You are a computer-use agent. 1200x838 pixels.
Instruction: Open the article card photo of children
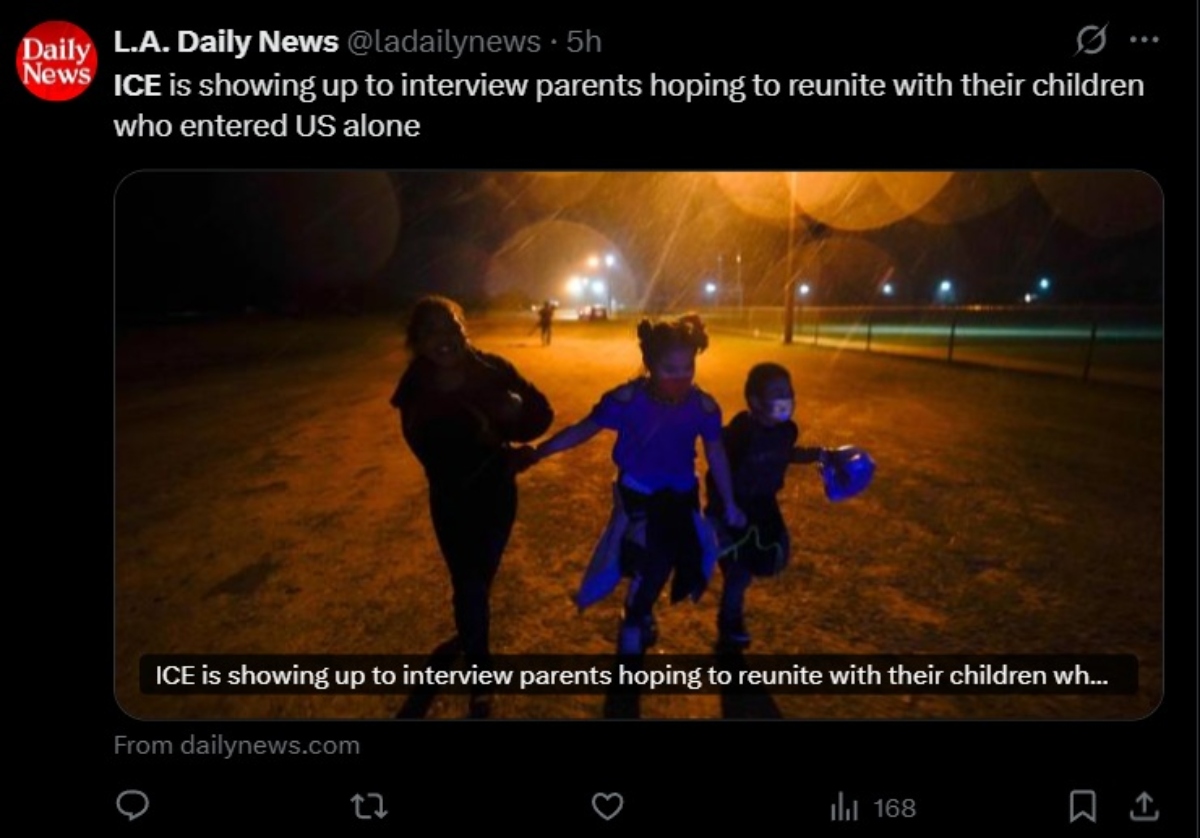tap(638, 444)
